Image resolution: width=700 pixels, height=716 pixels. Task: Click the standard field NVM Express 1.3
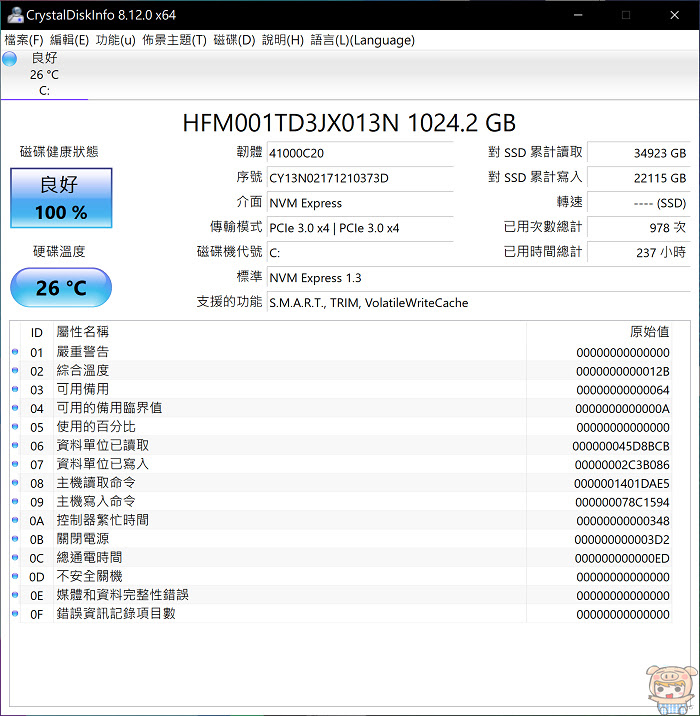pos(479,278)
